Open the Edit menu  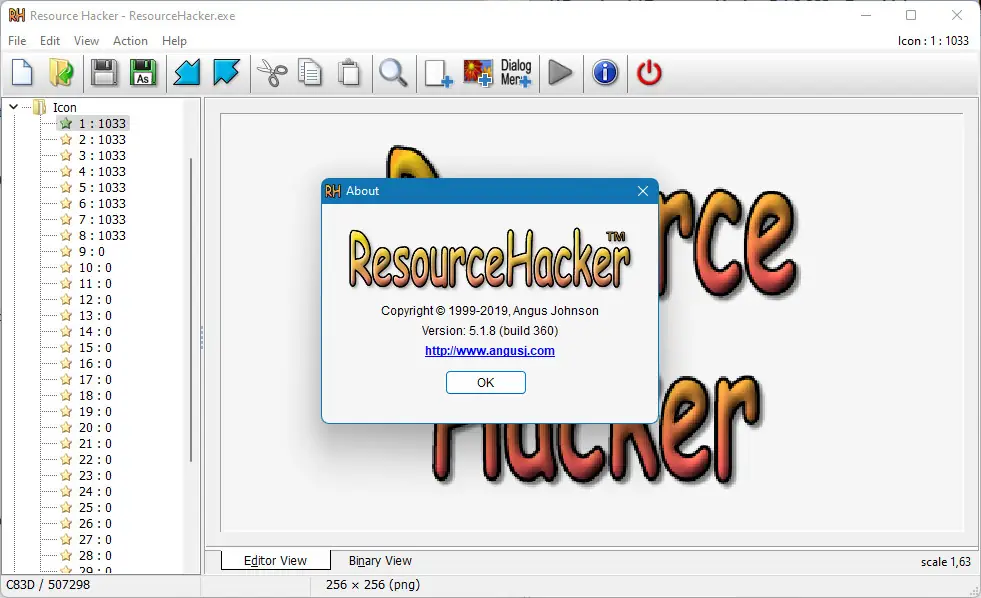coord(50,41)
